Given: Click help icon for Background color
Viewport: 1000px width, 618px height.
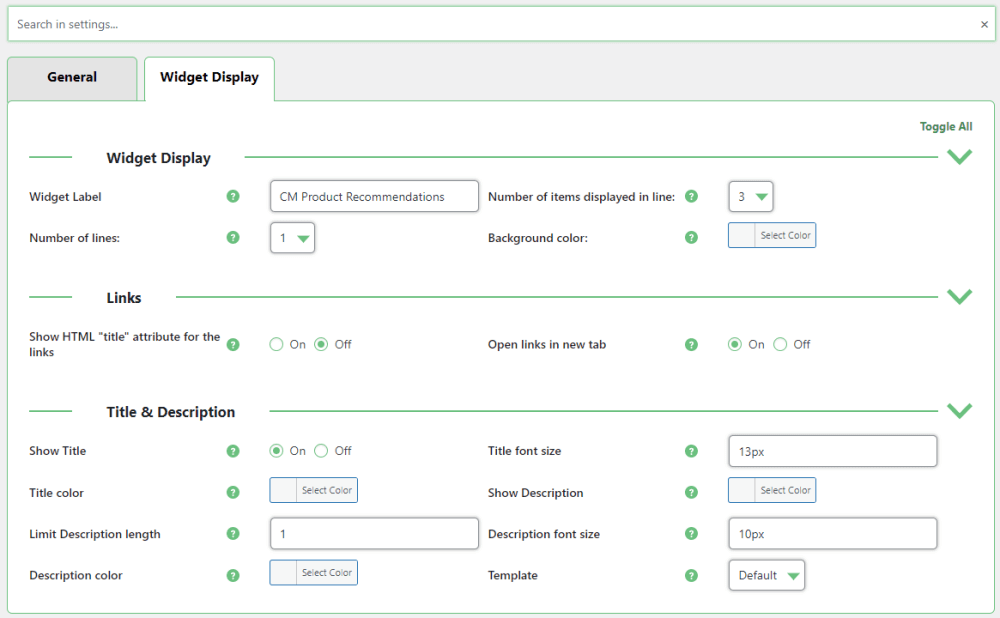Looking at the screenshot, I should [x=691, y=238].
